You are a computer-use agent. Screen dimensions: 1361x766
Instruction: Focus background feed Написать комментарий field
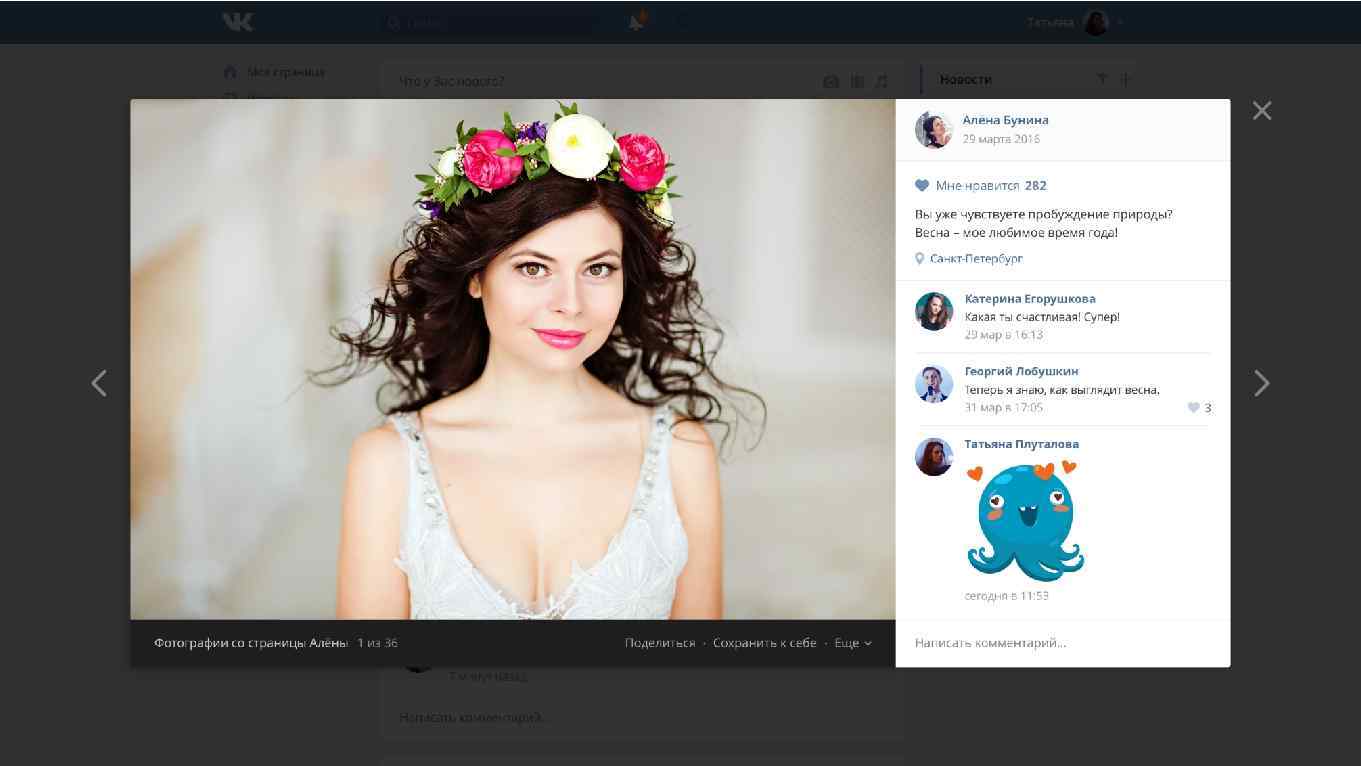641,717
